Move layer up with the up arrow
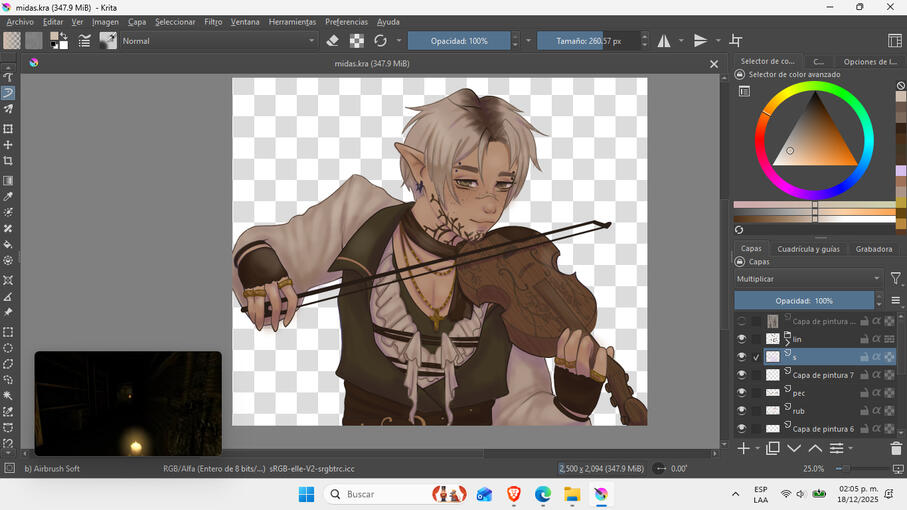907x510 pixels. tap(815, 448)
